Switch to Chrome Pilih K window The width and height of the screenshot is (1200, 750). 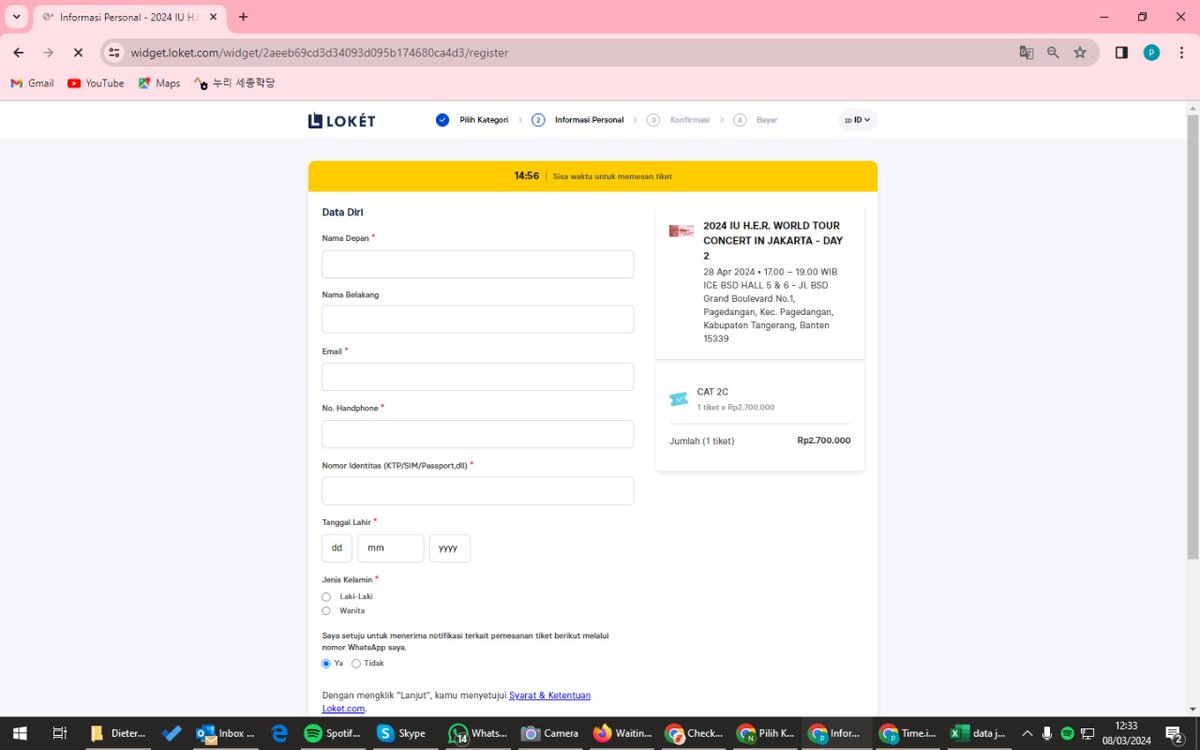pos(766,733)
